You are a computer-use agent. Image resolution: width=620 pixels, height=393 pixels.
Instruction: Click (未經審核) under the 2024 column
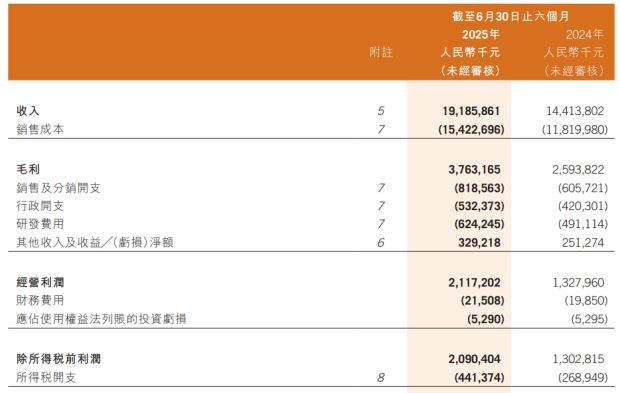[x=574, y=71]
